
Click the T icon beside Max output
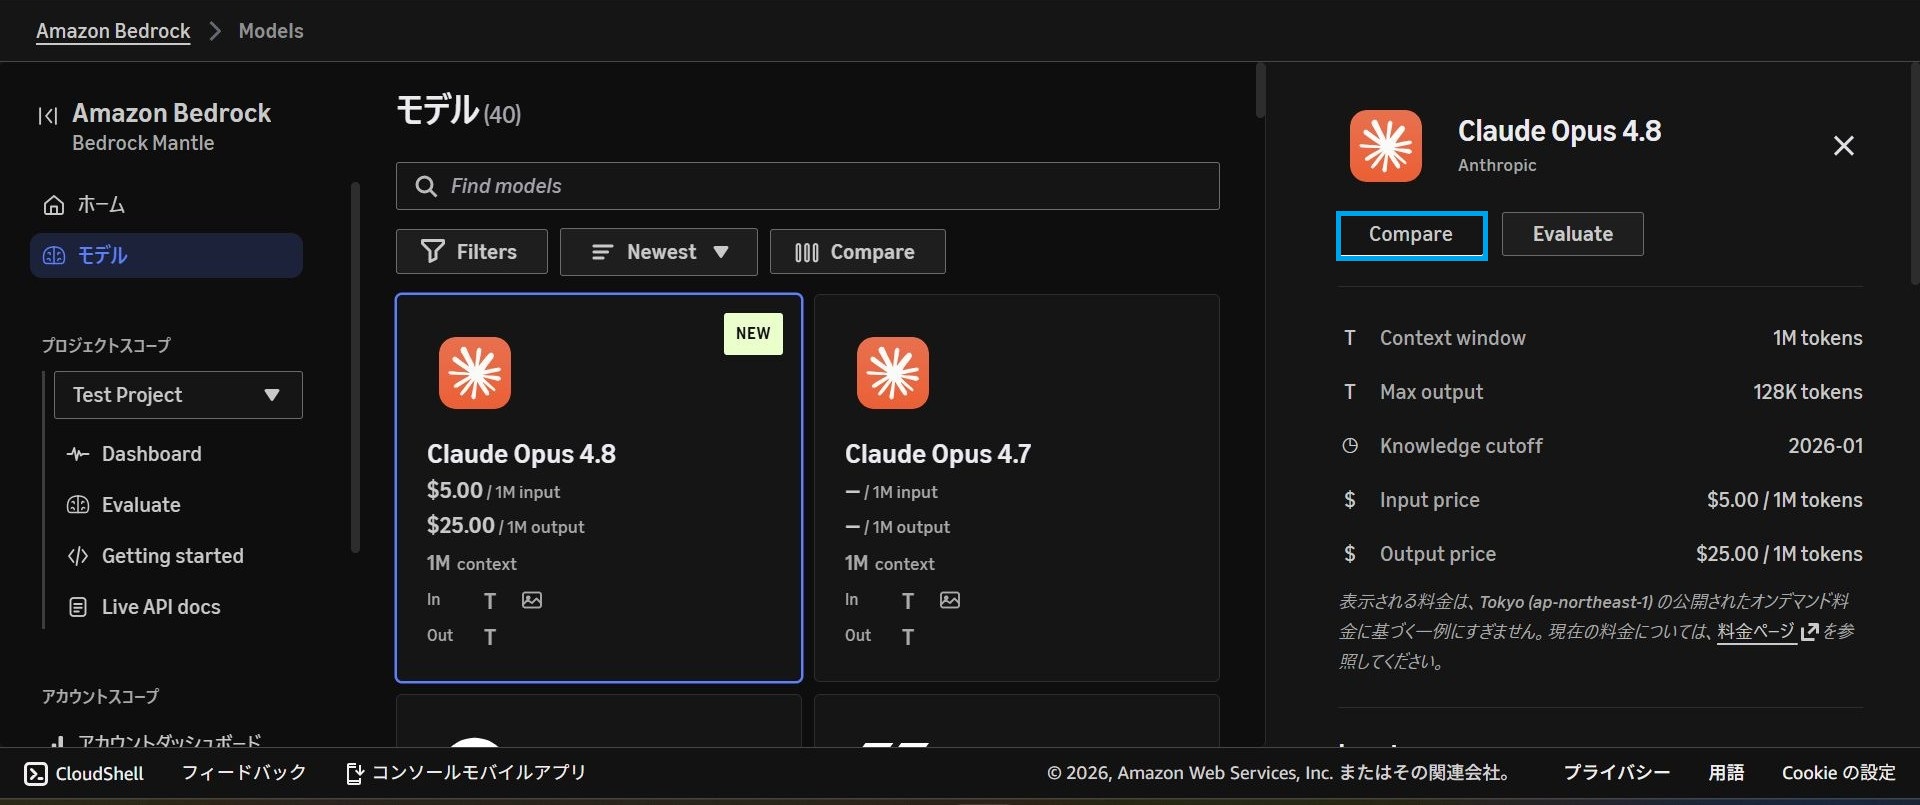tap(1350, 392)
